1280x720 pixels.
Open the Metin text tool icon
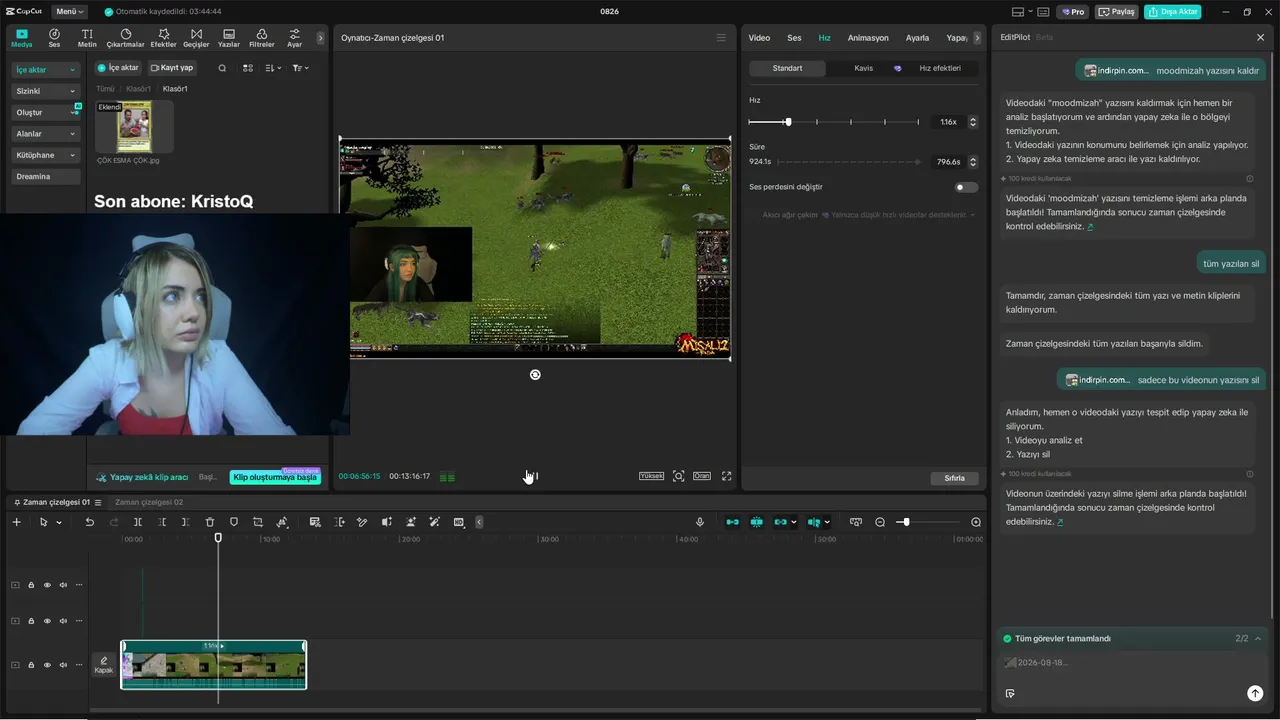coord(87,38)
